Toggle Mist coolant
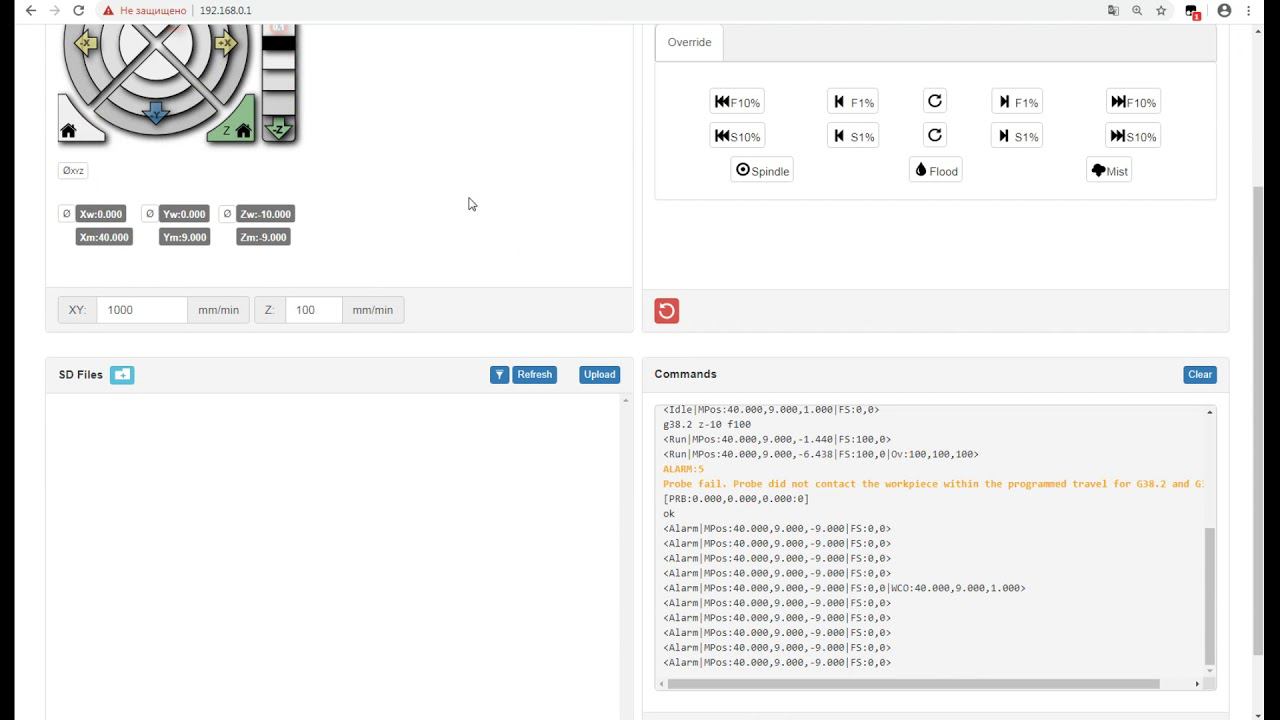 pyautogui.click(x=1109, y=170)
